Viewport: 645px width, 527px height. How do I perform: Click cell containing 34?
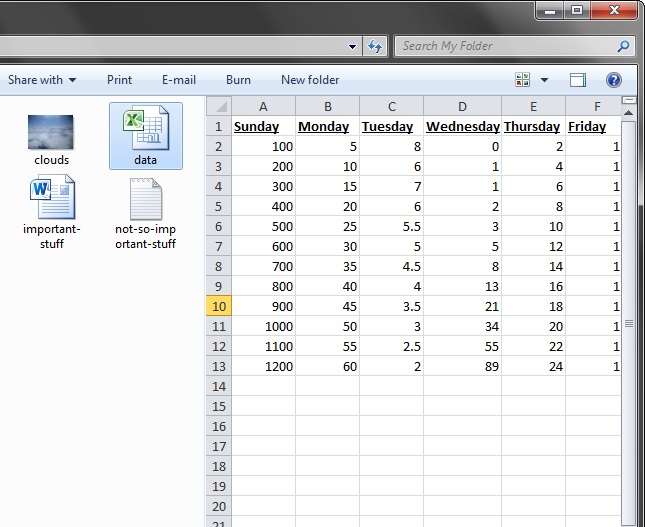(x=462, y=326)
